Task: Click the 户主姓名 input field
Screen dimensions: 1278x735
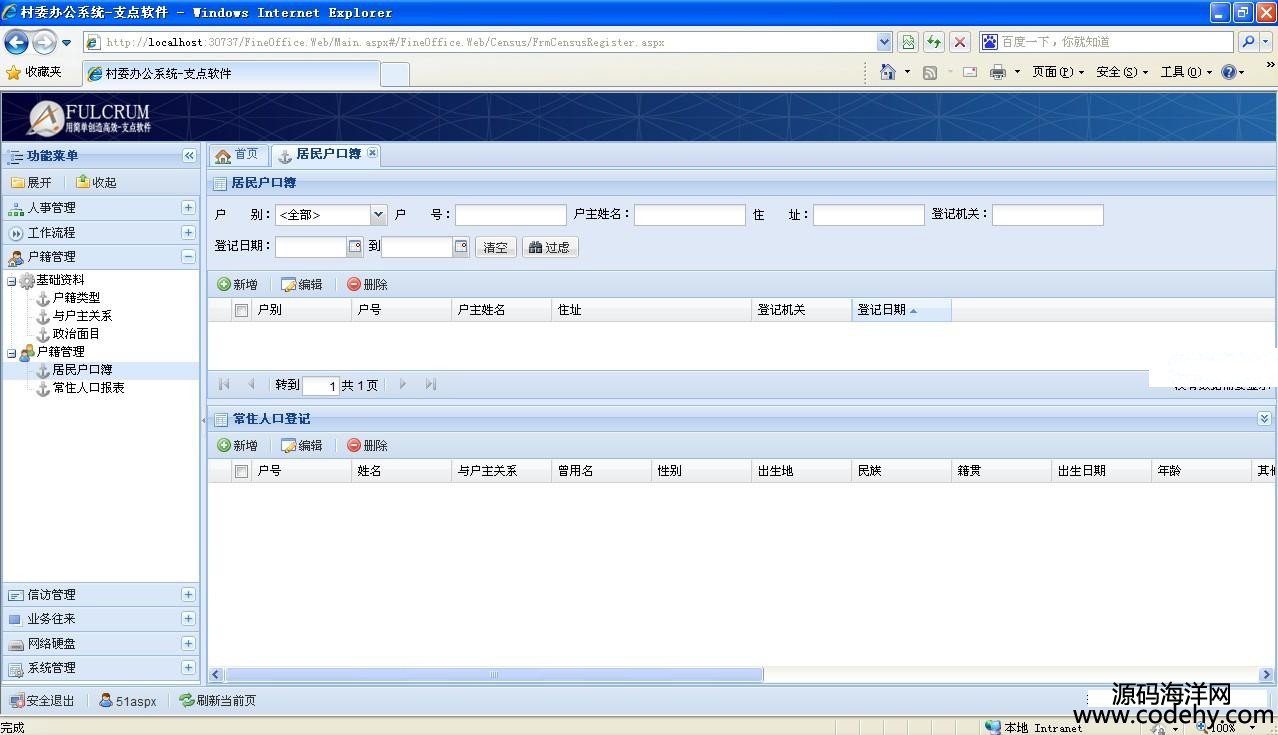Action: (x=690, y=215)
